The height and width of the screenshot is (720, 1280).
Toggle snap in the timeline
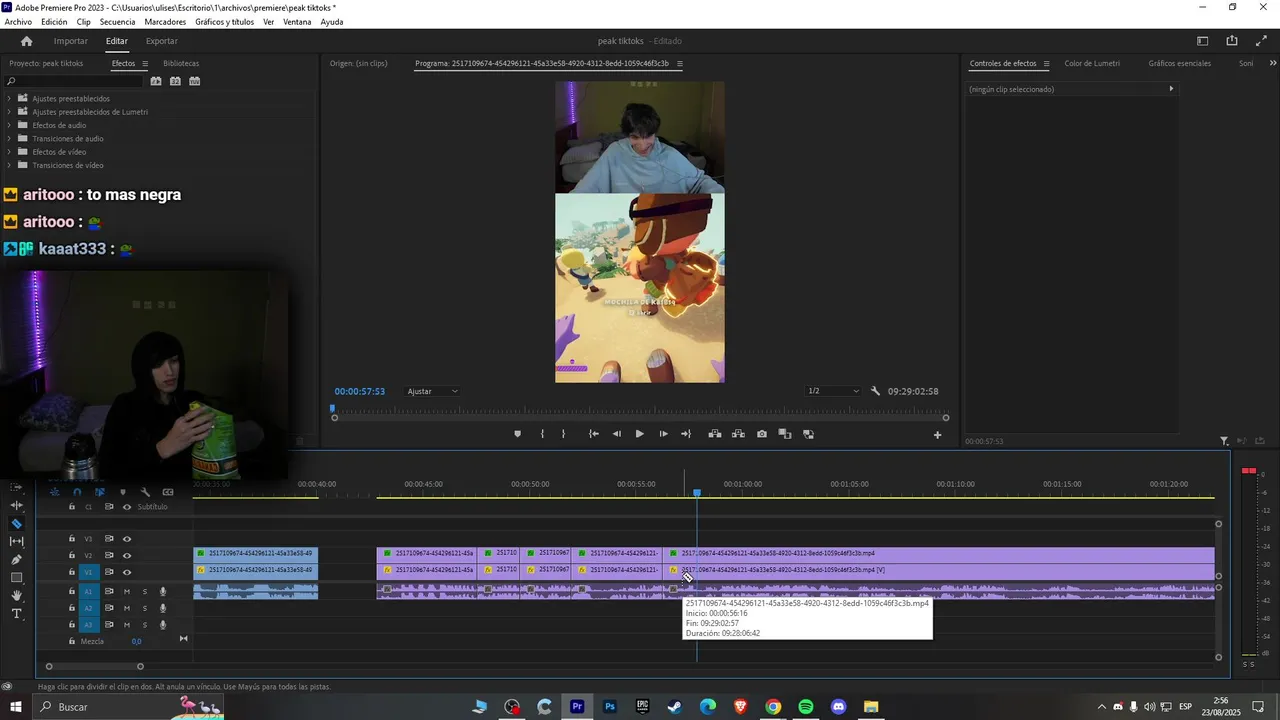pyautogui.click(x=77, y=492)
